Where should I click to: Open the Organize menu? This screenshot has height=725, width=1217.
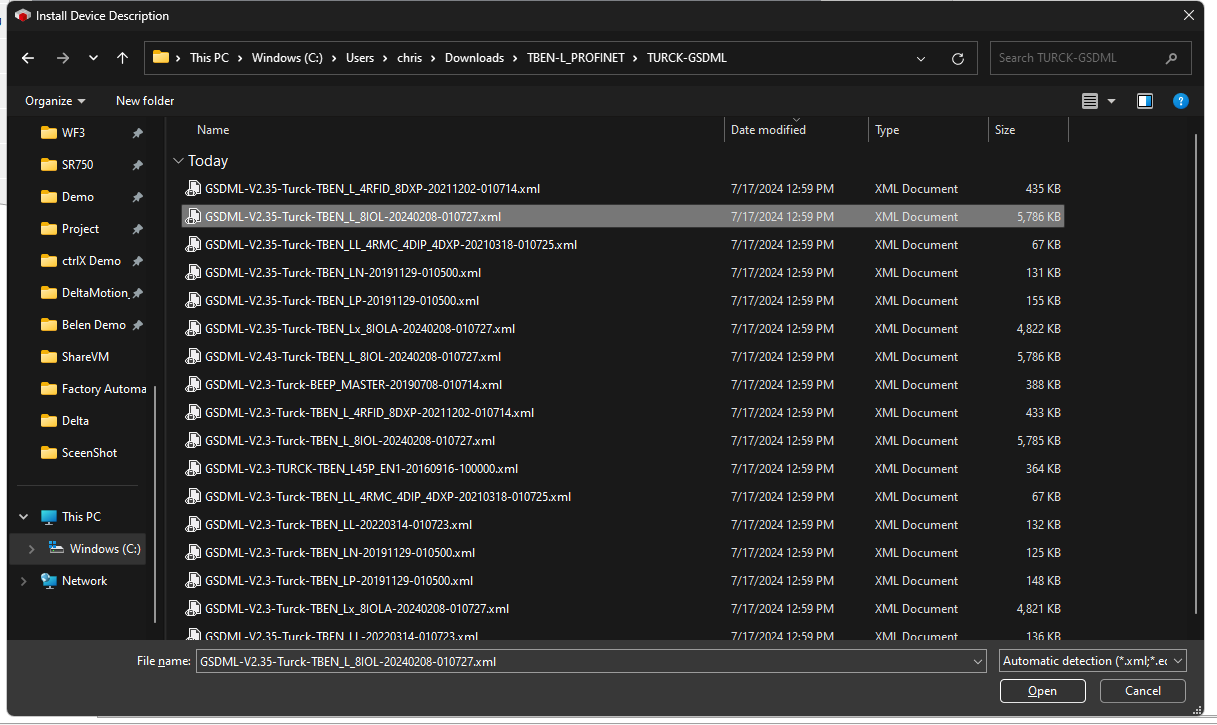click(x=55, y=101)
